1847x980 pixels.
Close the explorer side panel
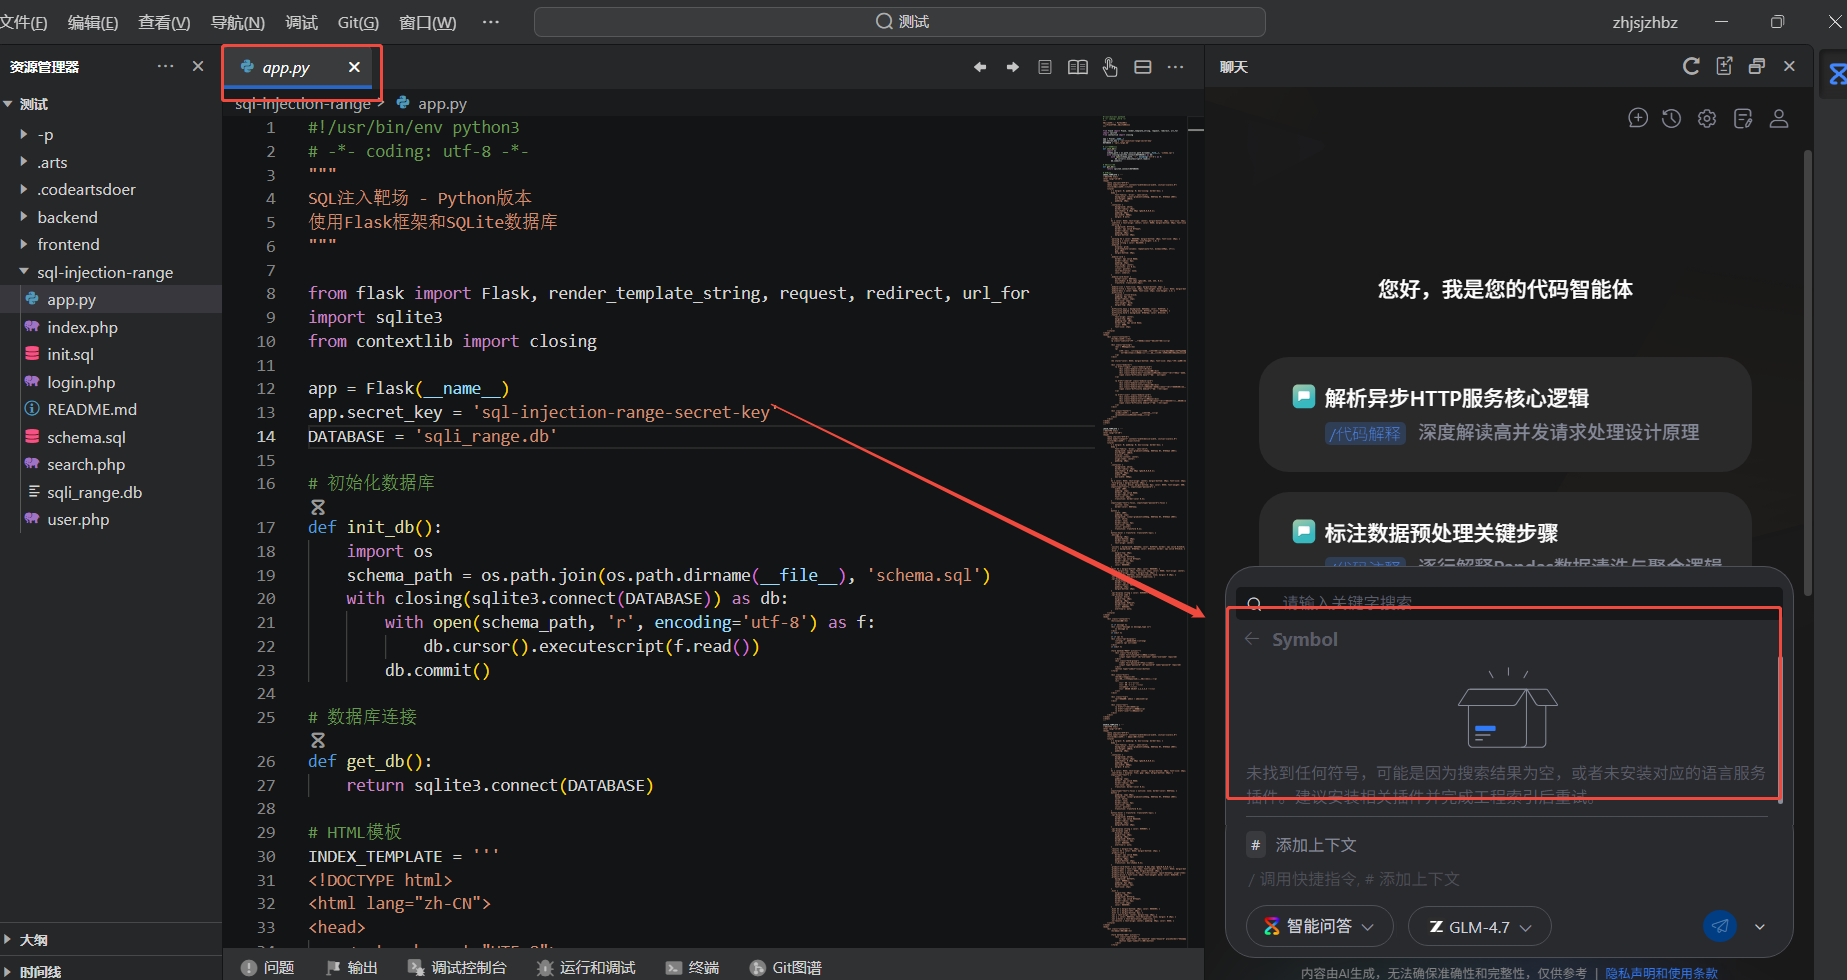coord(198,66)
